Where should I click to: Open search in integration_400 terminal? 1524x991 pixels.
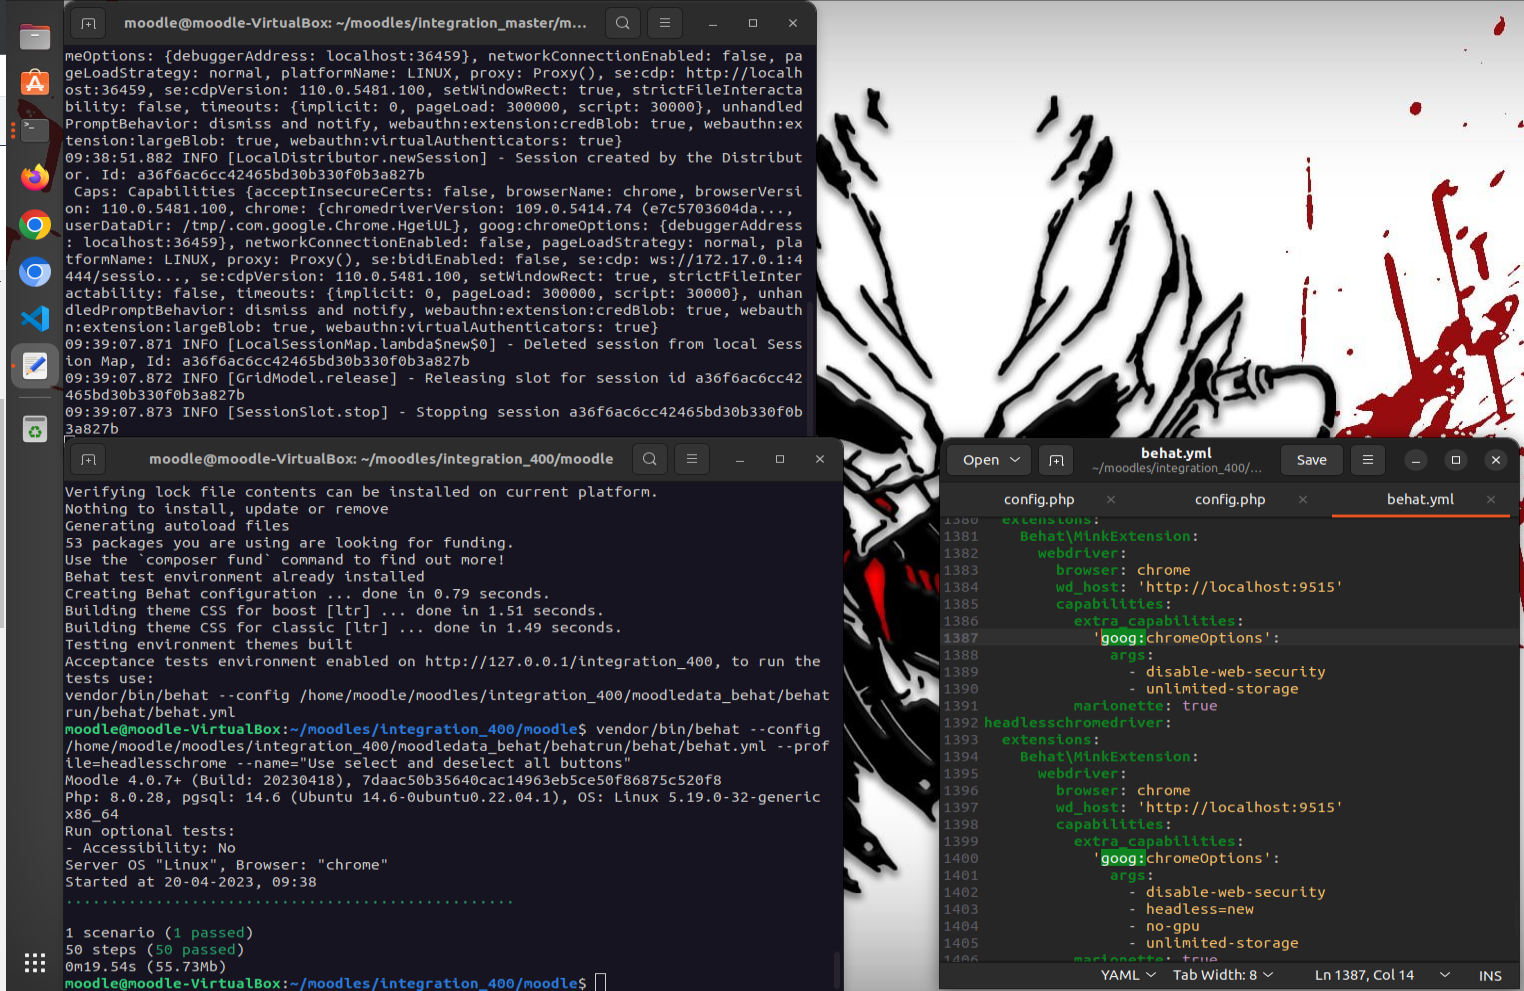point(650,459)
